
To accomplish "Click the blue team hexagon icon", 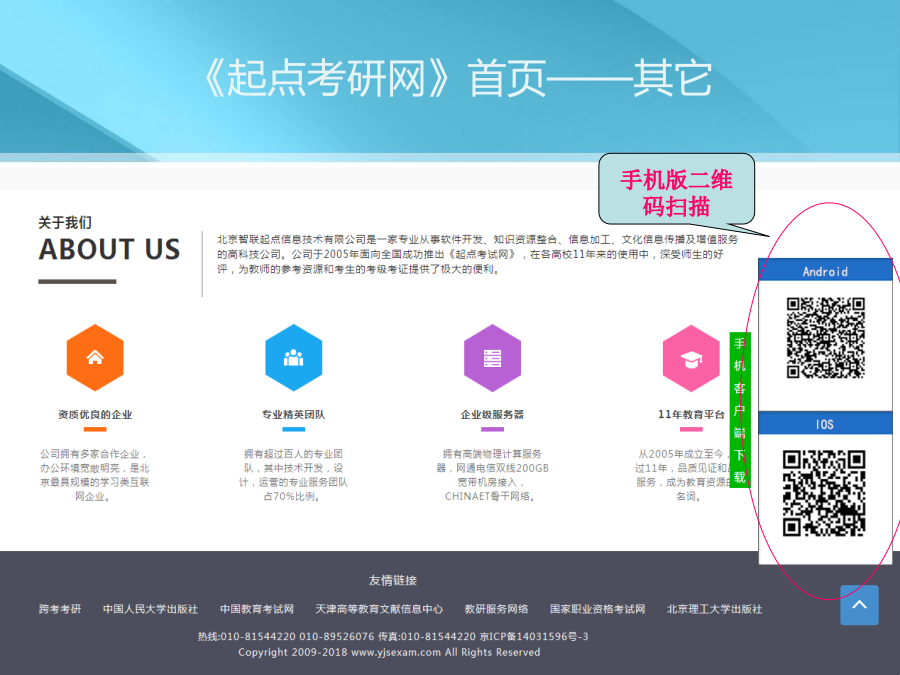I will coord(293,358).
